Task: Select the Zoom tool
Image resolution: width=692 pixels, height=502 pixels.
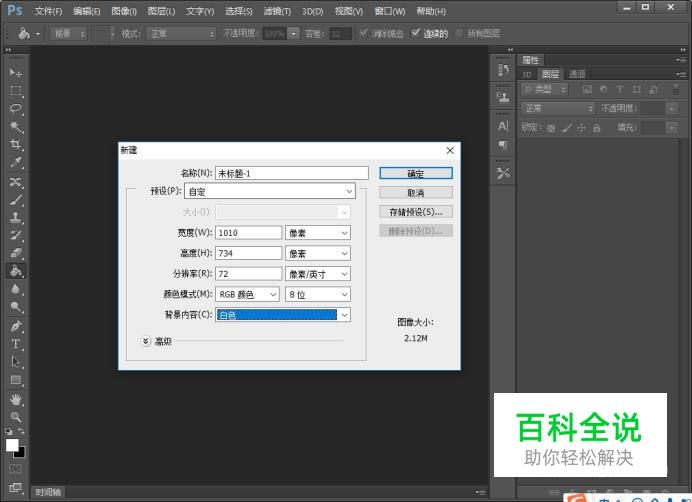Action: click(x=16, y=416)
